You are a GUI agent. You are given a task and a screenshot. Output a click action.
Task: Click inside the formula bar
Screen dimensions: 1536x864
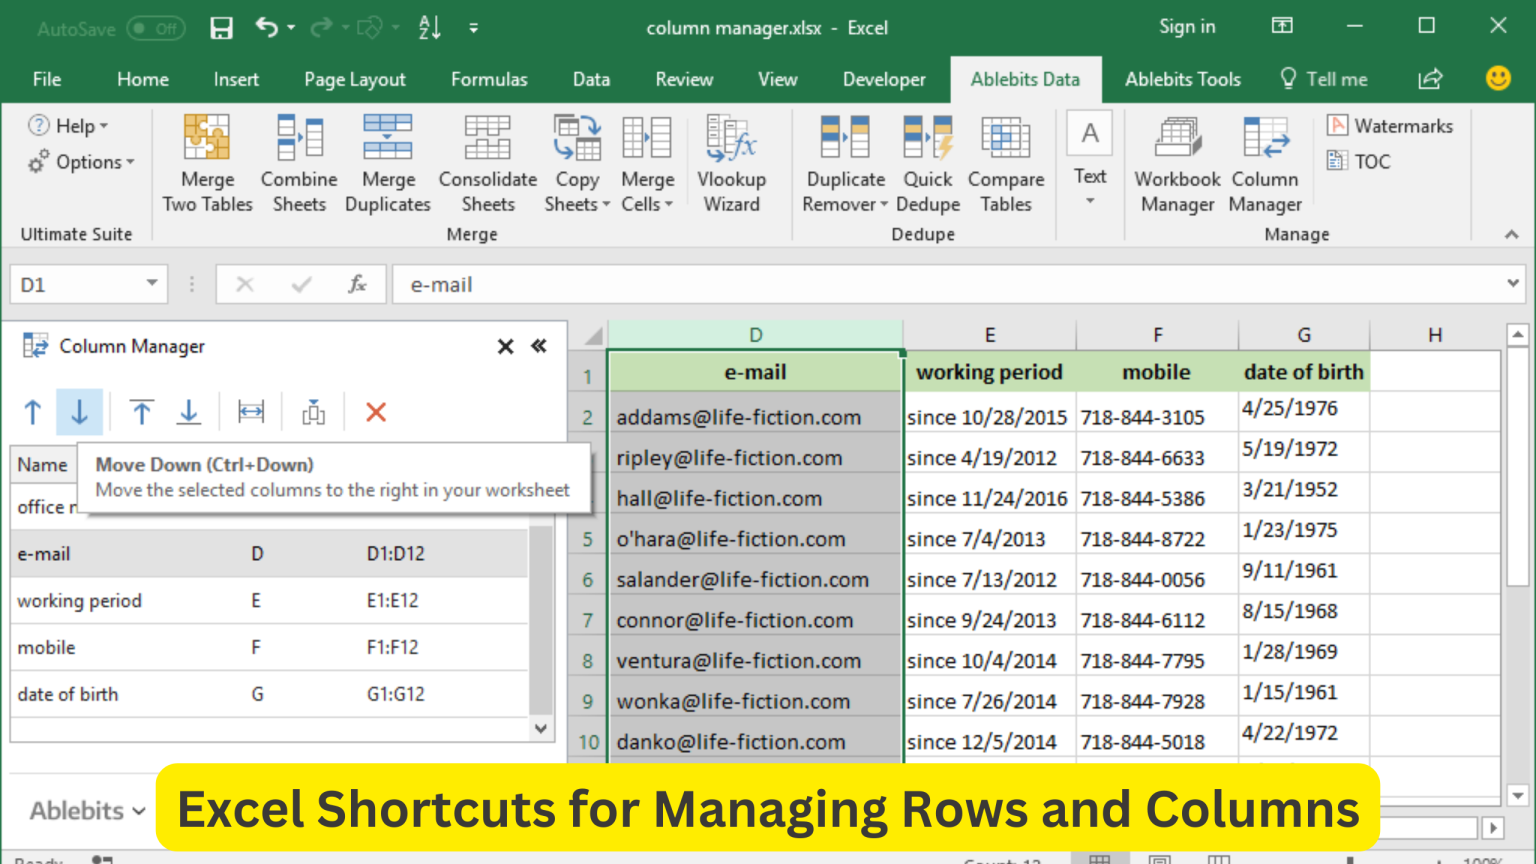(700, 284)
